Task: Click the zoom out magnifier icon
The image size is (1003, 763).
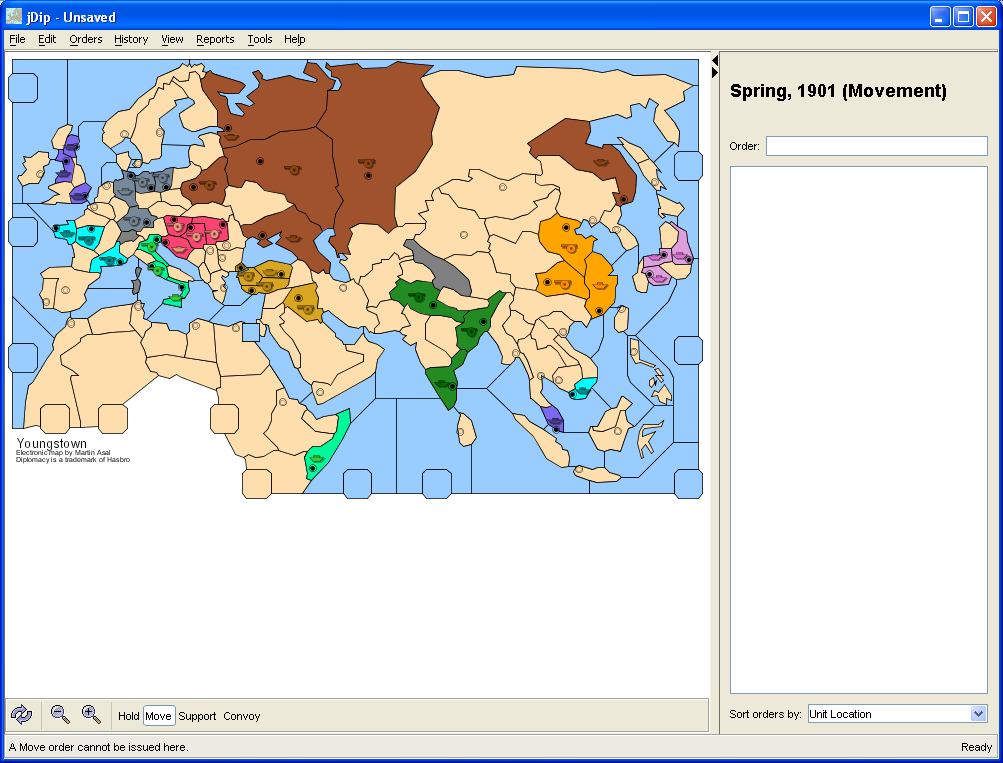Action: click(x=60, y=714)
